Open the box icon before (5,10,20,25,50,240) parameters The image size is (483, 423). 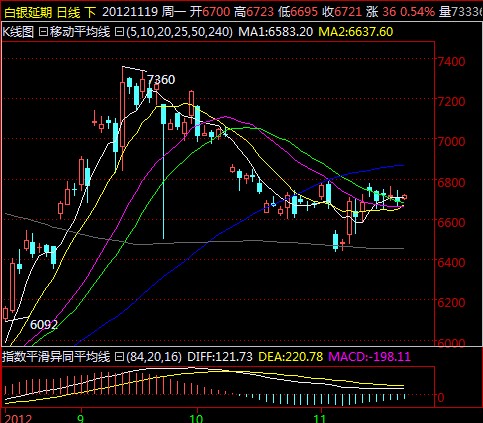click(x=119, y=32)
